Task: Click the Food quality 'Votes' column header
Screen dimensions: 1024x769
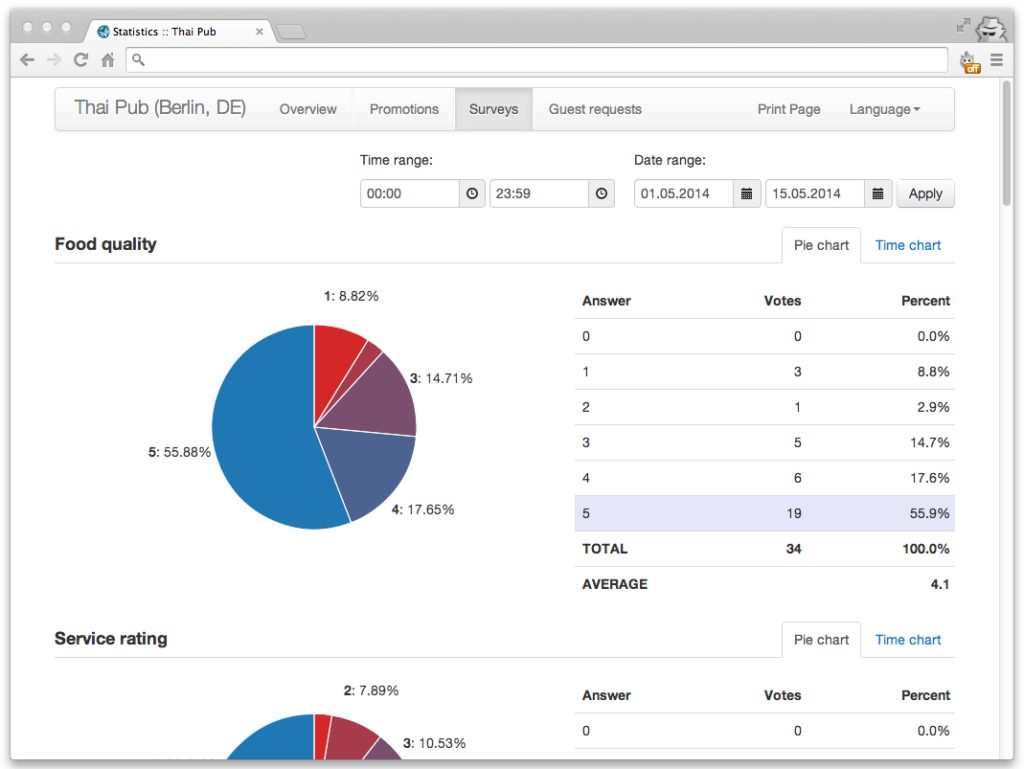Action: pos(782,301)
